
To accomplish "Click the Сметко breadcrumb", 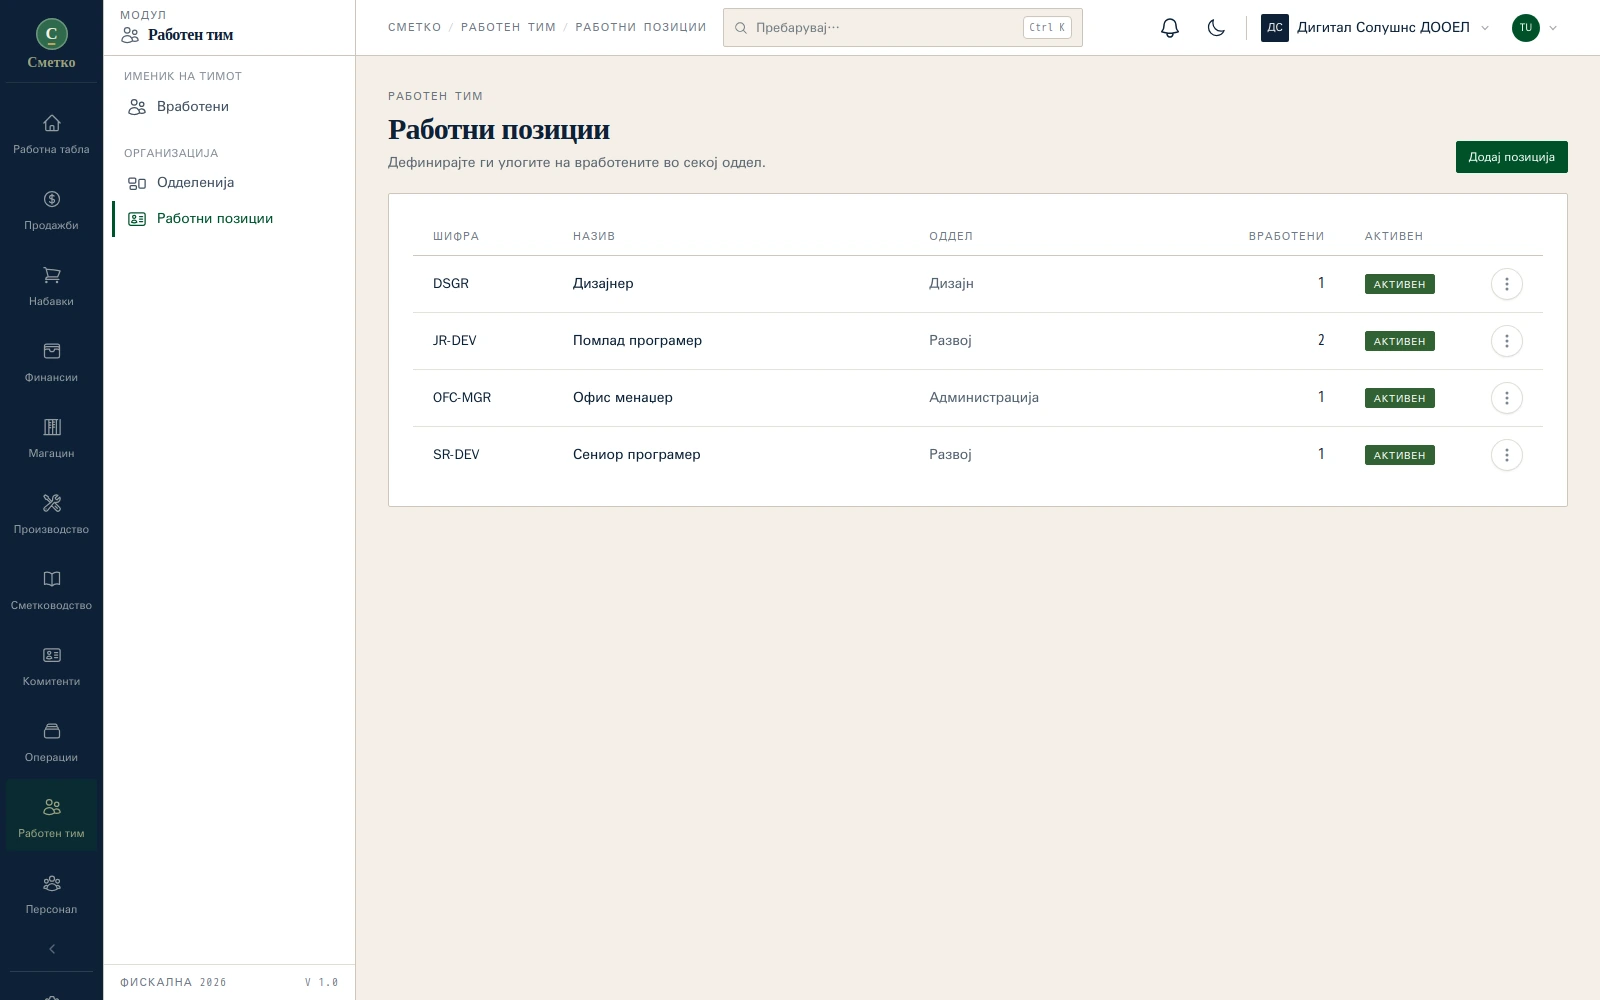I will click(414, 27).
